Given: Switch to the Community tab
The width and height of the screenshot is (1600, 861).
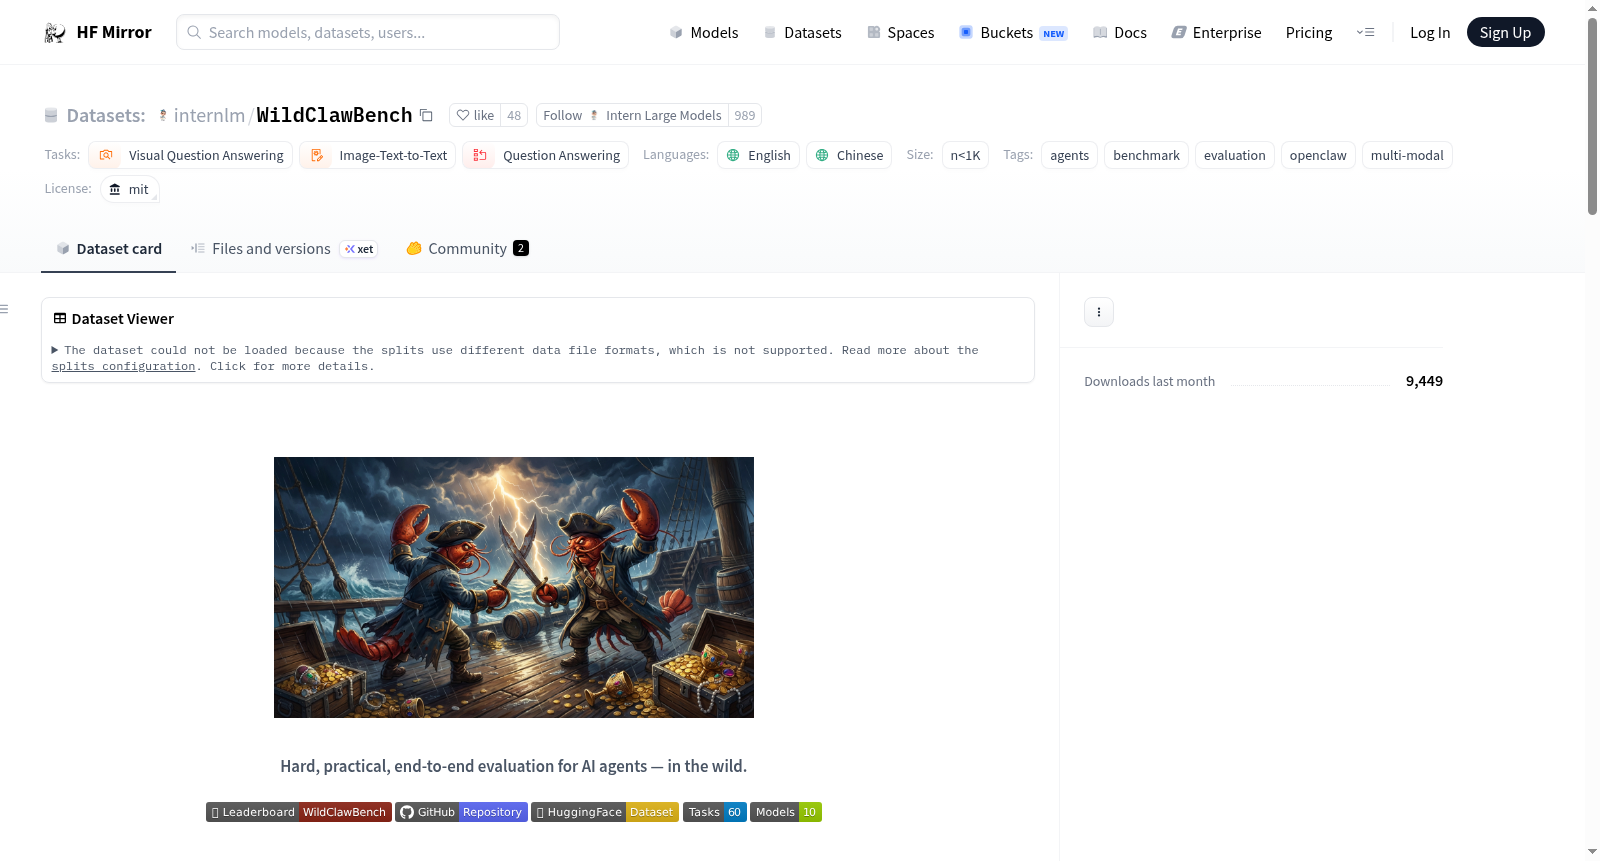Looking at the screenshot, I should click(467, 249).
